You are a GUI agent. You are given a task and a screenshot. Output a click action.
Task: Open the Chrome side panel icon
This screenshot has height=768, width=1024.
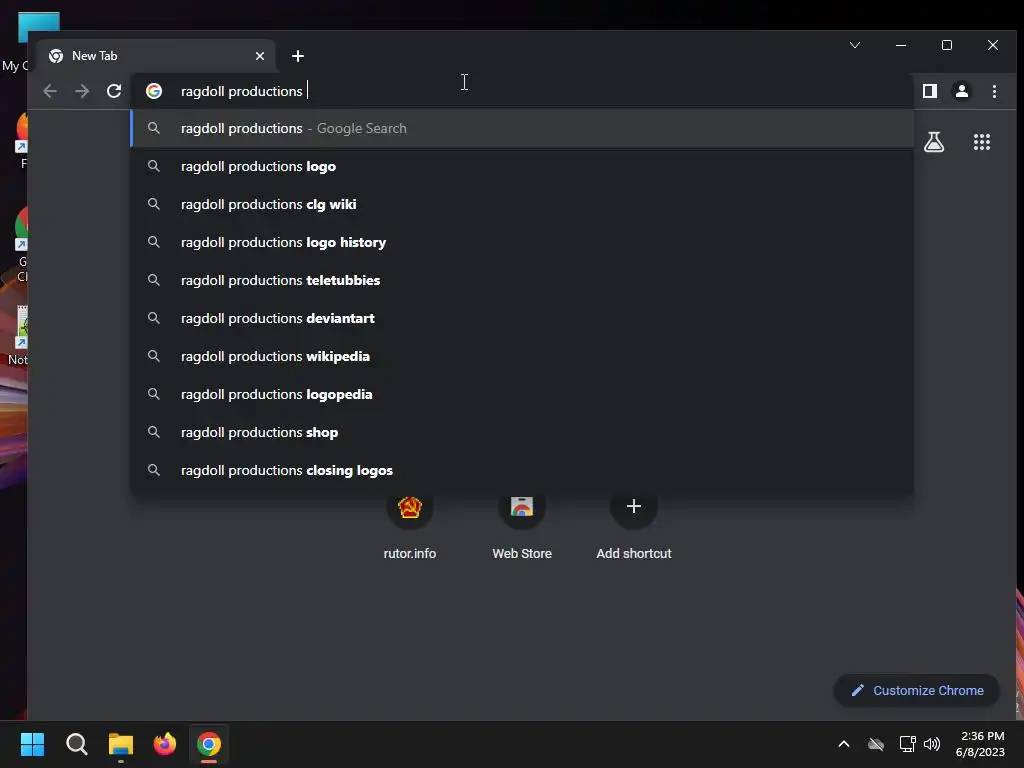pos(930,91)
